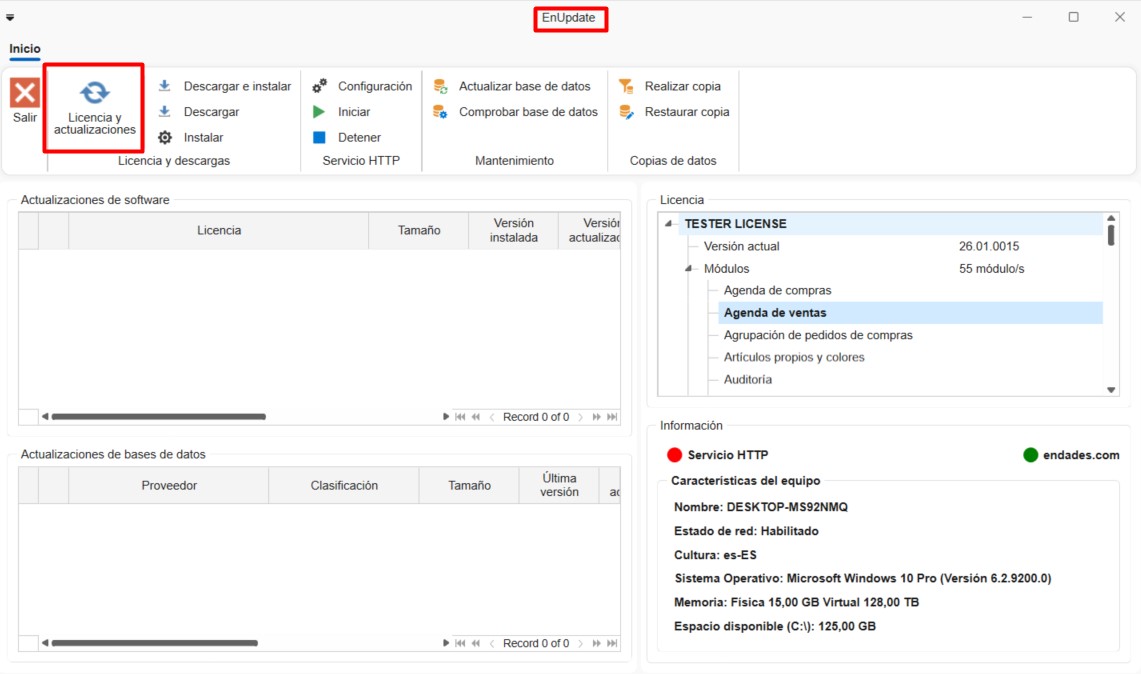Switch to the Inicio ribbon tab

(x=25, y=49)
